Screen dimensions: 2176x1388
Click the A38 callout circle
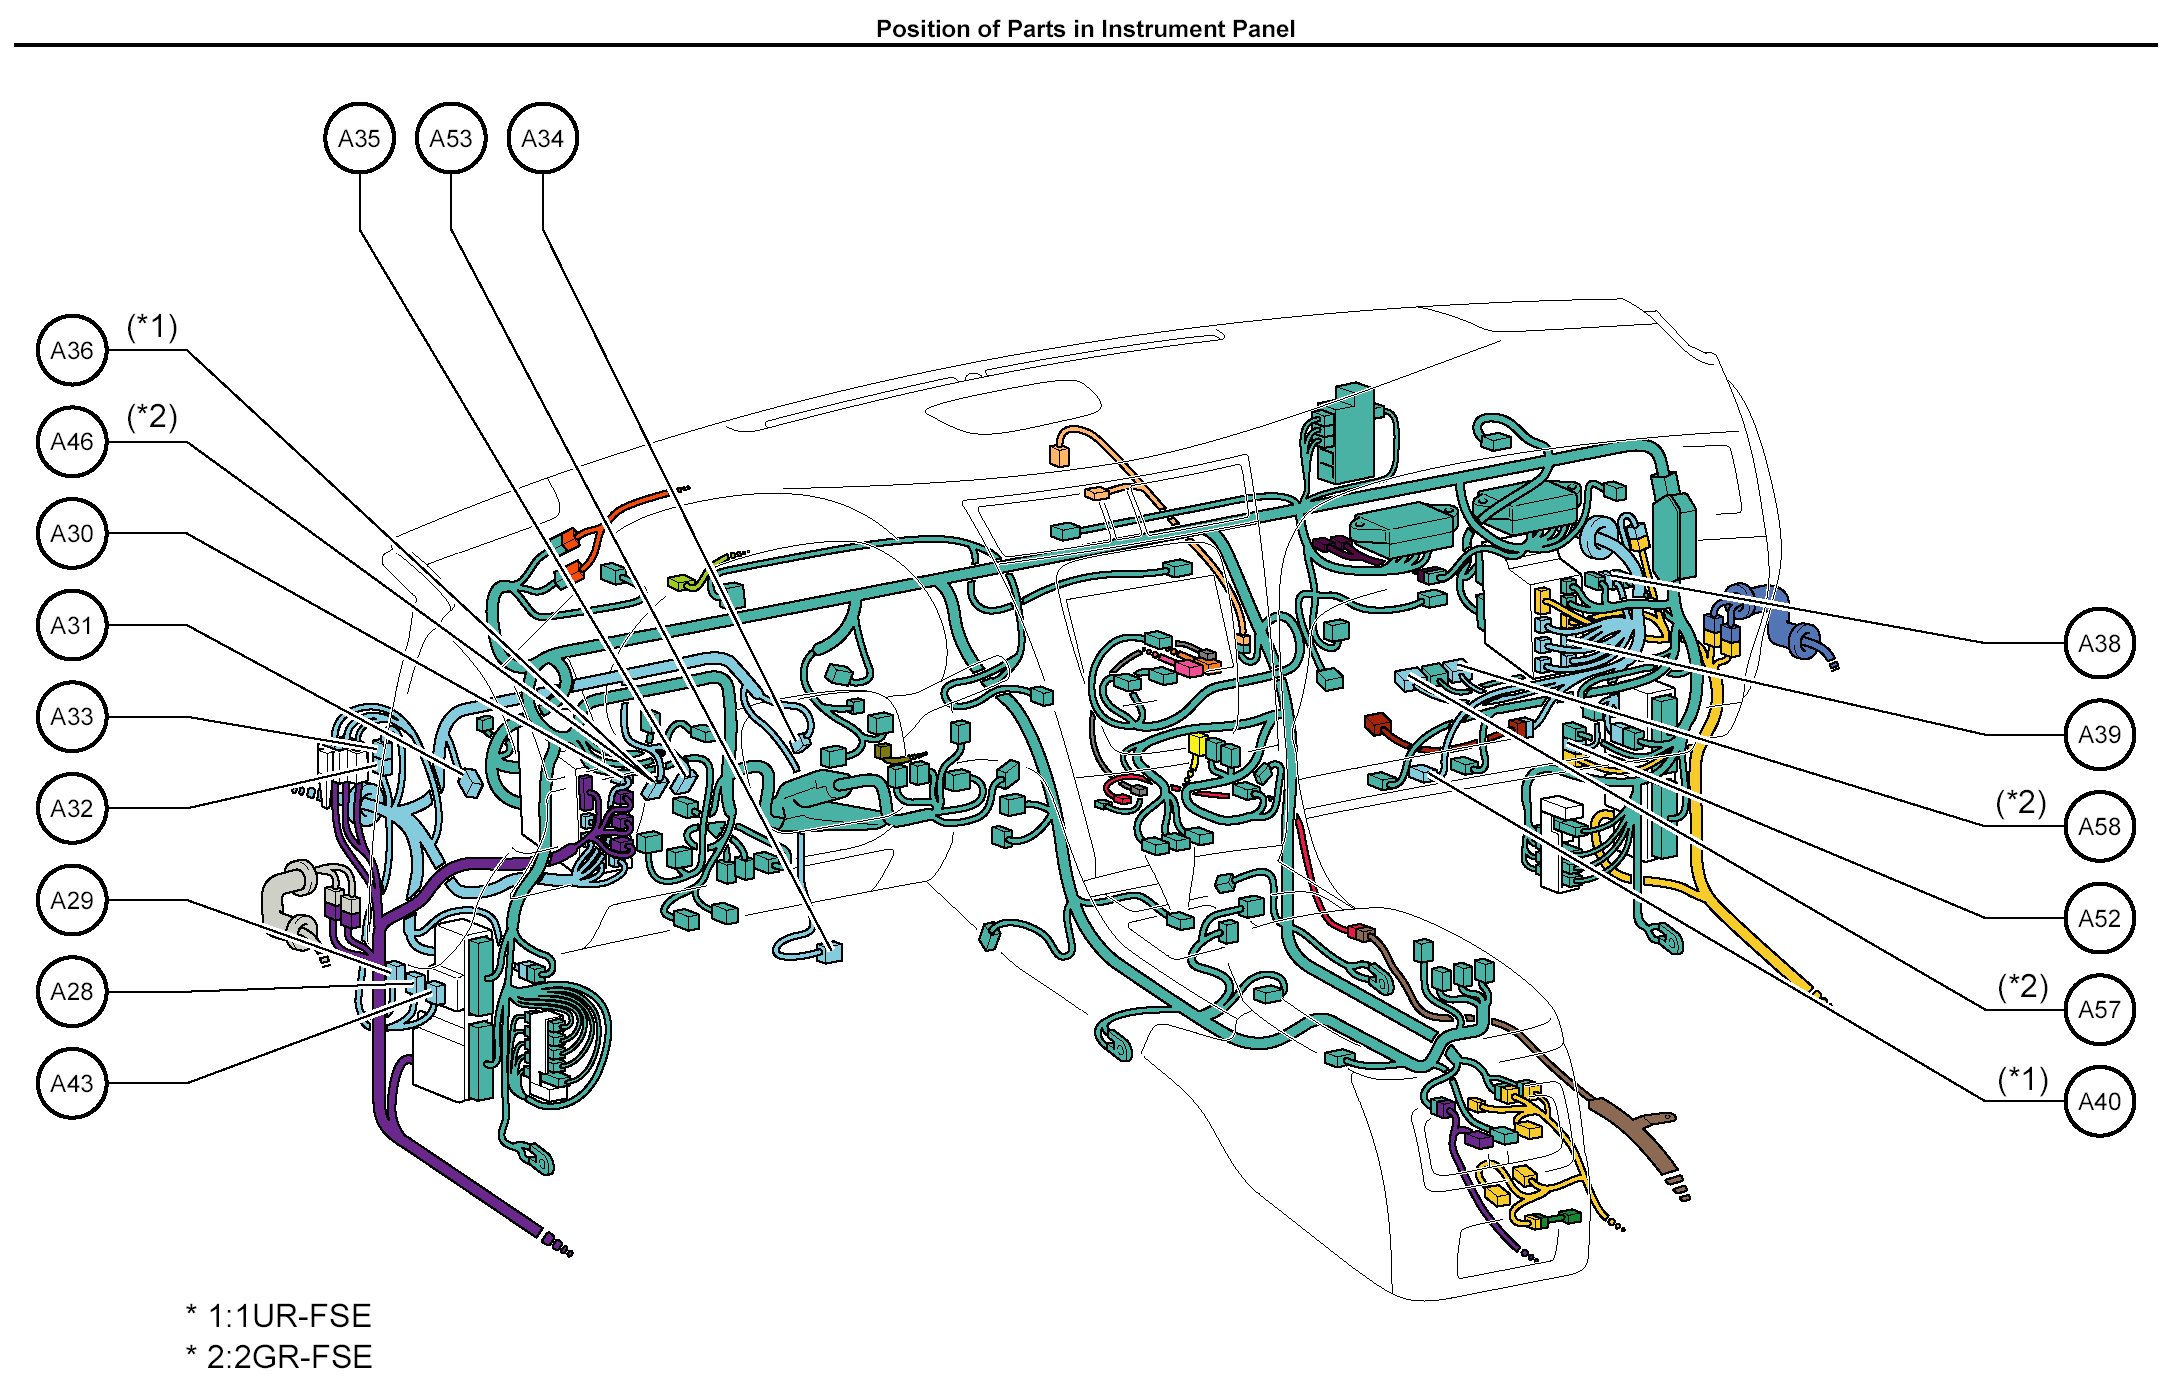[2099, 643]
